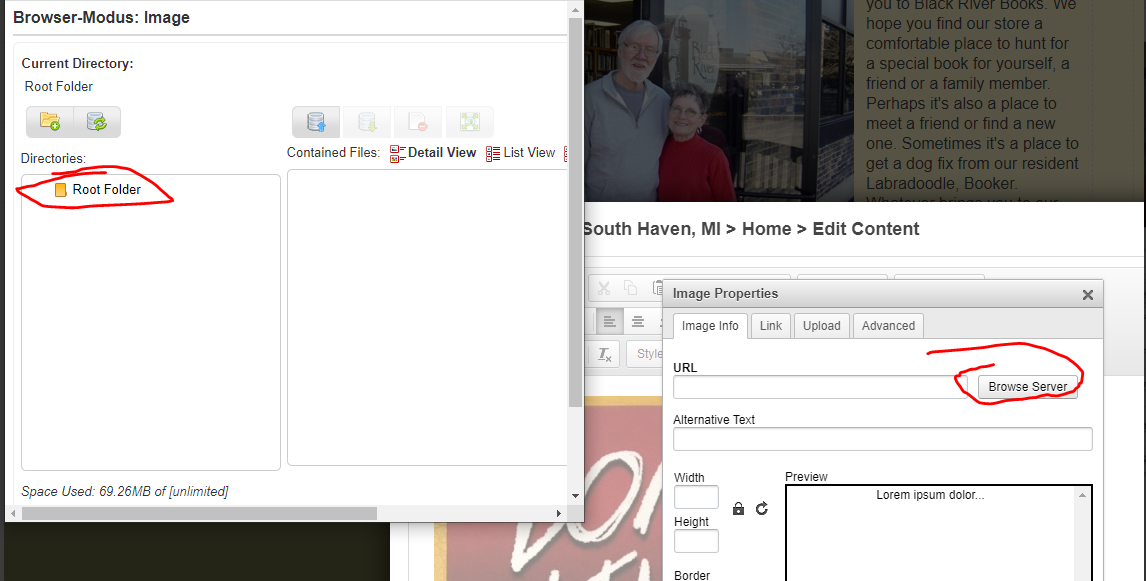Viewport: 1146px width, 581px height.
Task: Click the Remove Format Tx icon
Action: coord(603,353)
